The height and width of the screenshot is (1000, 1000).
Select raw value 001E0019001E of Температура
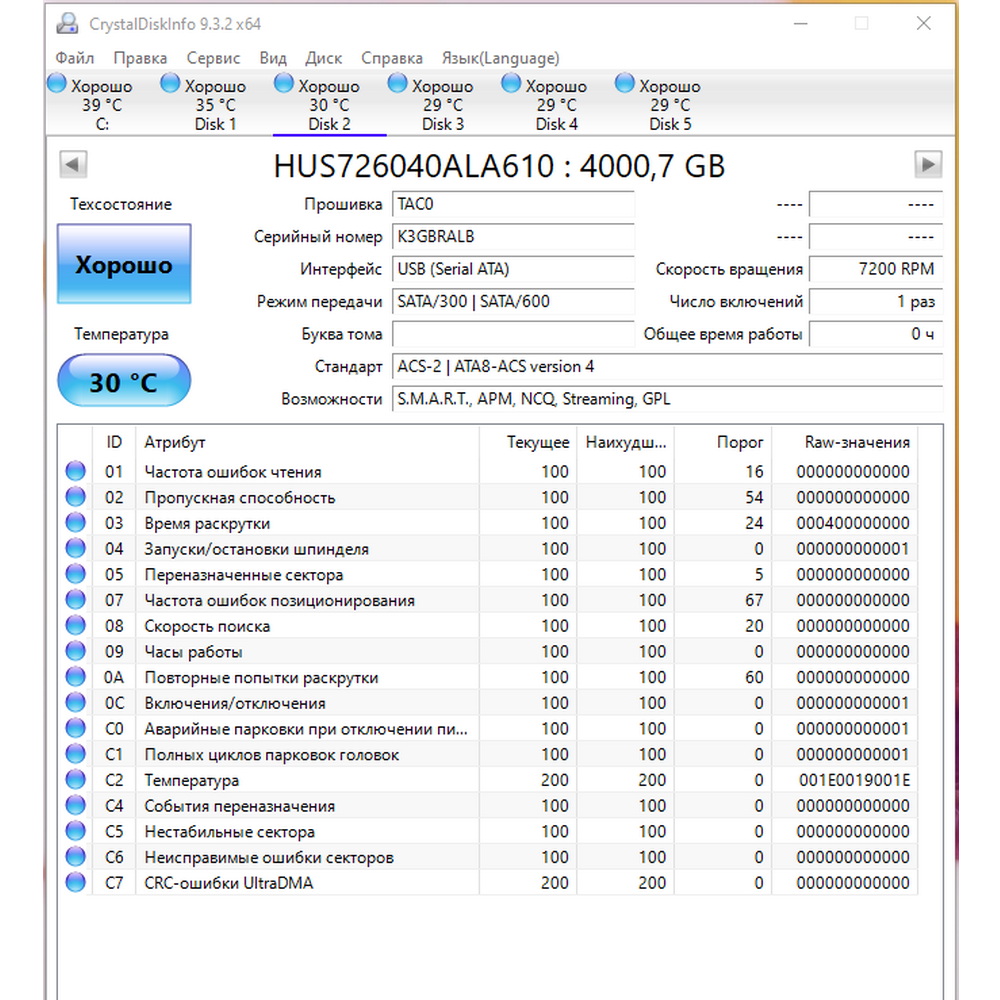[x=854, y=780]
